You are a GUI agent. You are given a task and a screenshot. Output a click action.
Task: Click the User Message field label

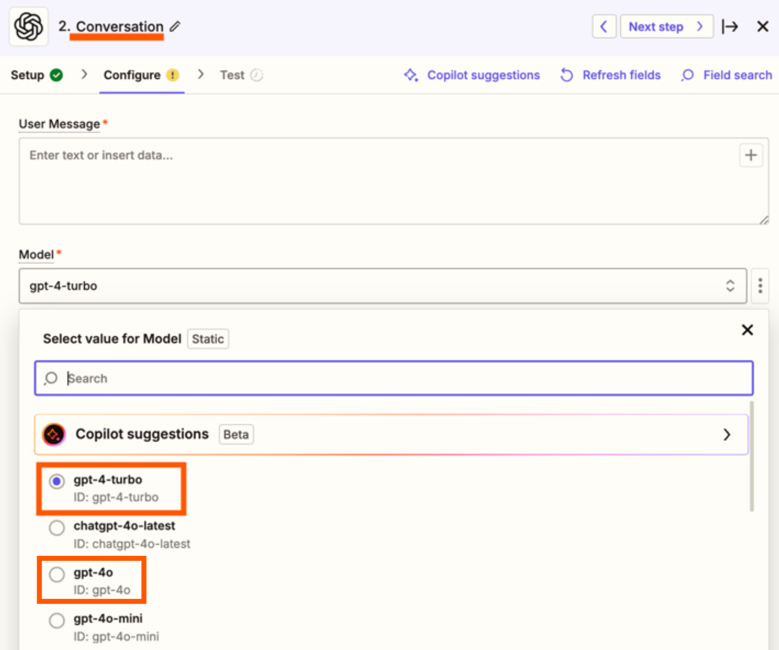click(59, 124)
